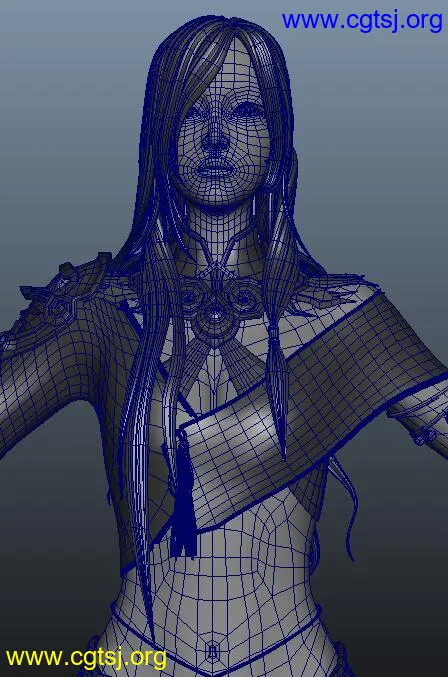Screen dimensions: 448x677
Task: Select the curled hair strand near the waist
Action: coord(345,509)
